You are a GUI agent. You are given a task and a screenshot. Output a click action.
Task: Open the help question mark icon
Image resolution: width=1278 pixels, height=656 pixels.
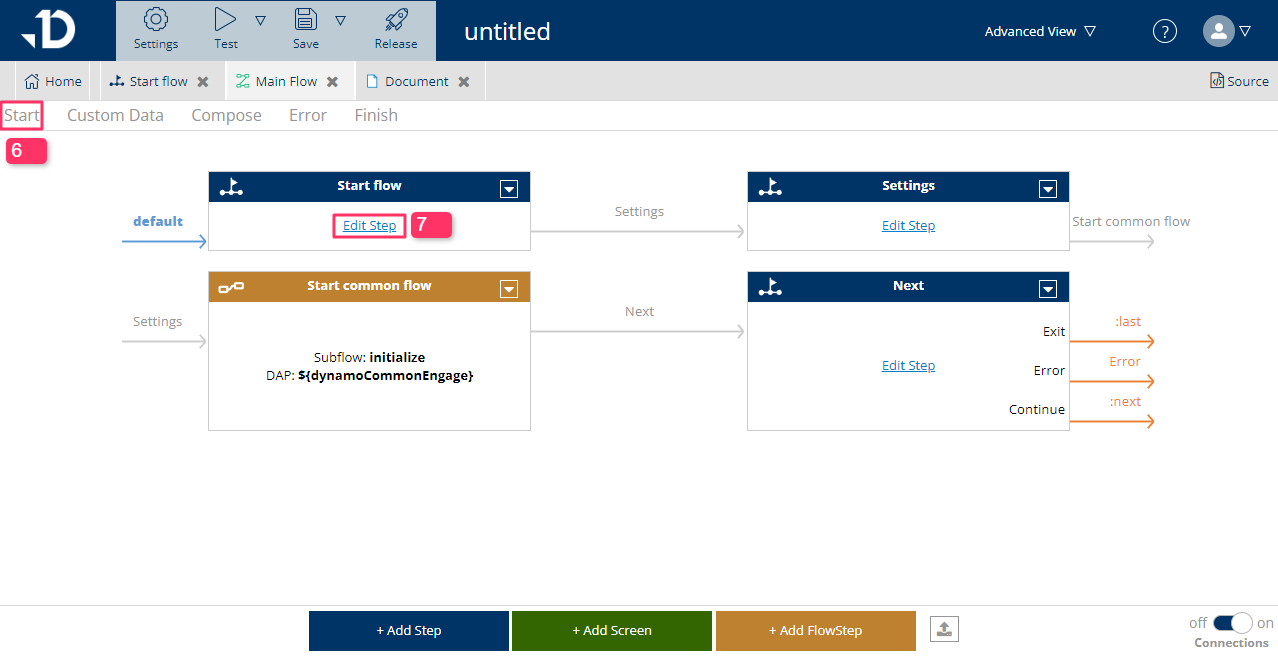click(x=1165, y=31)
